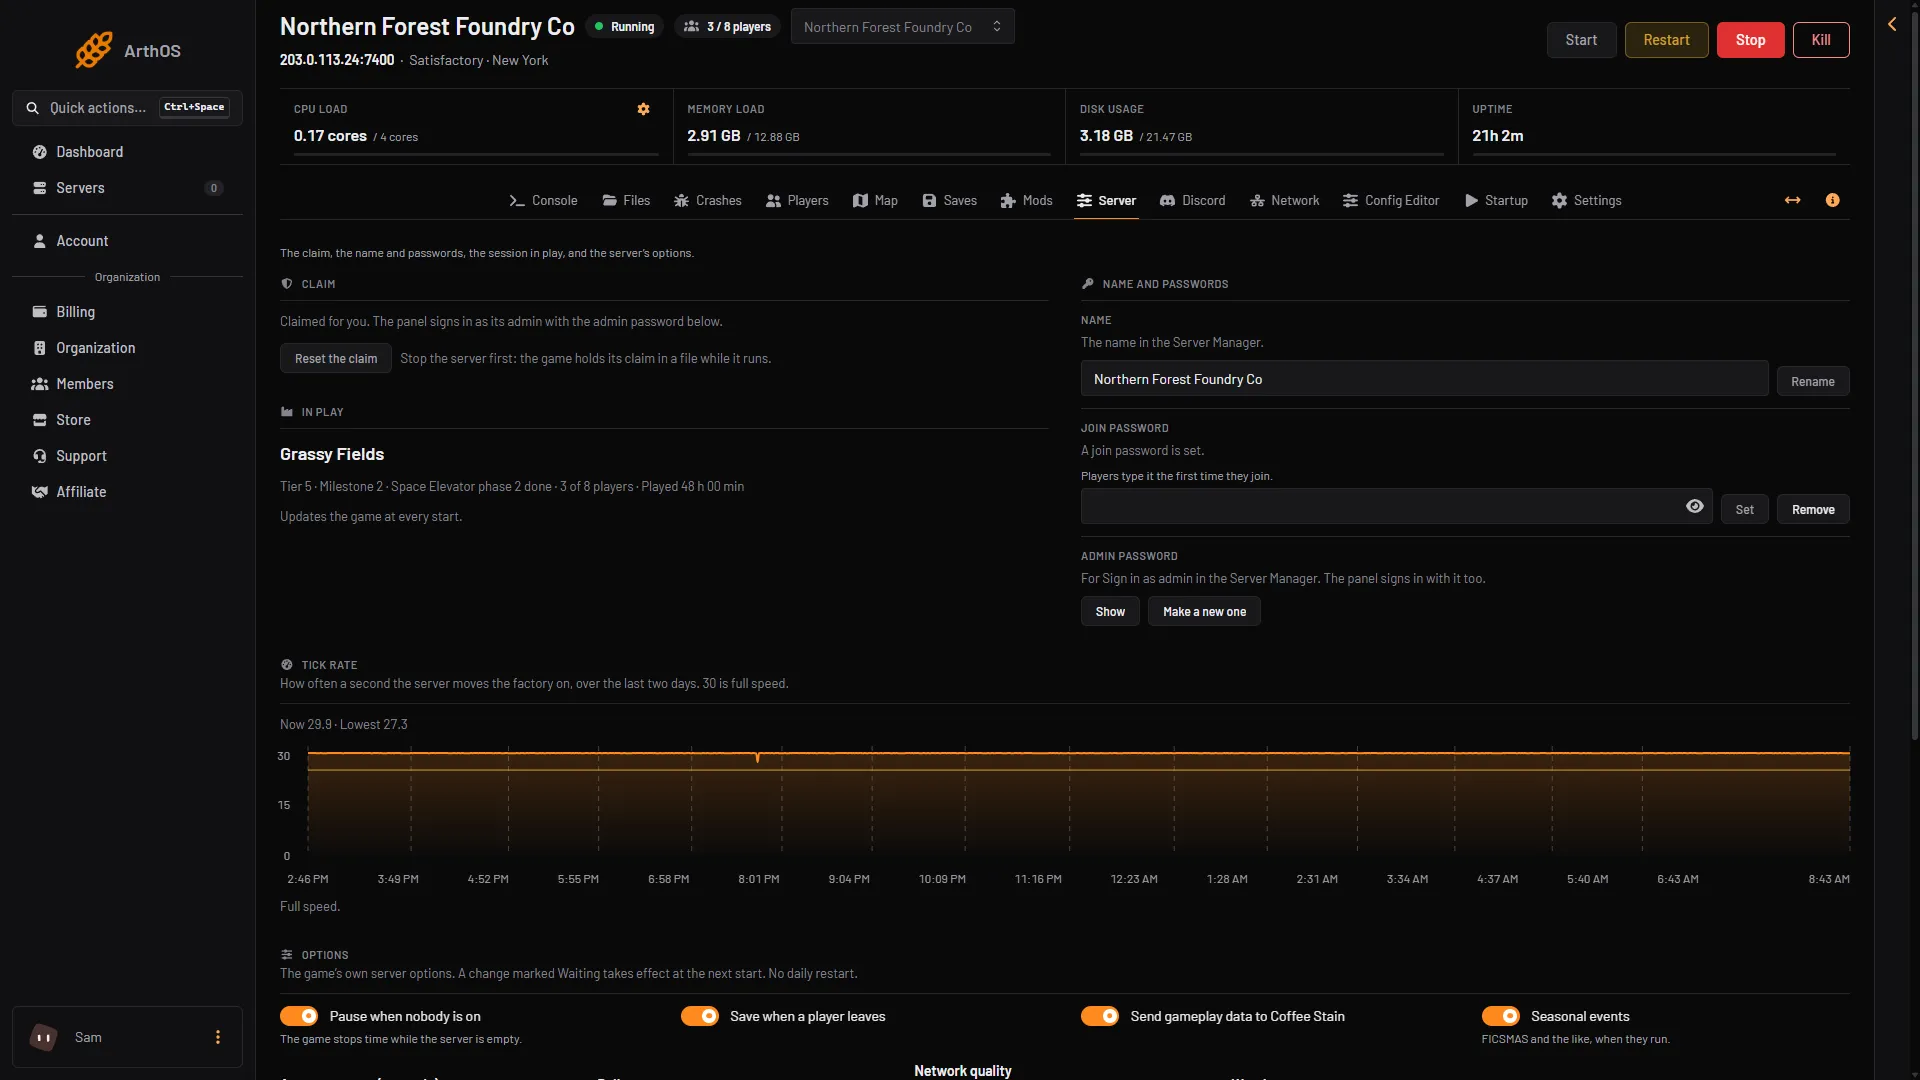Open the Northern Forest Foundry Co server dropdown

[902, 27]
